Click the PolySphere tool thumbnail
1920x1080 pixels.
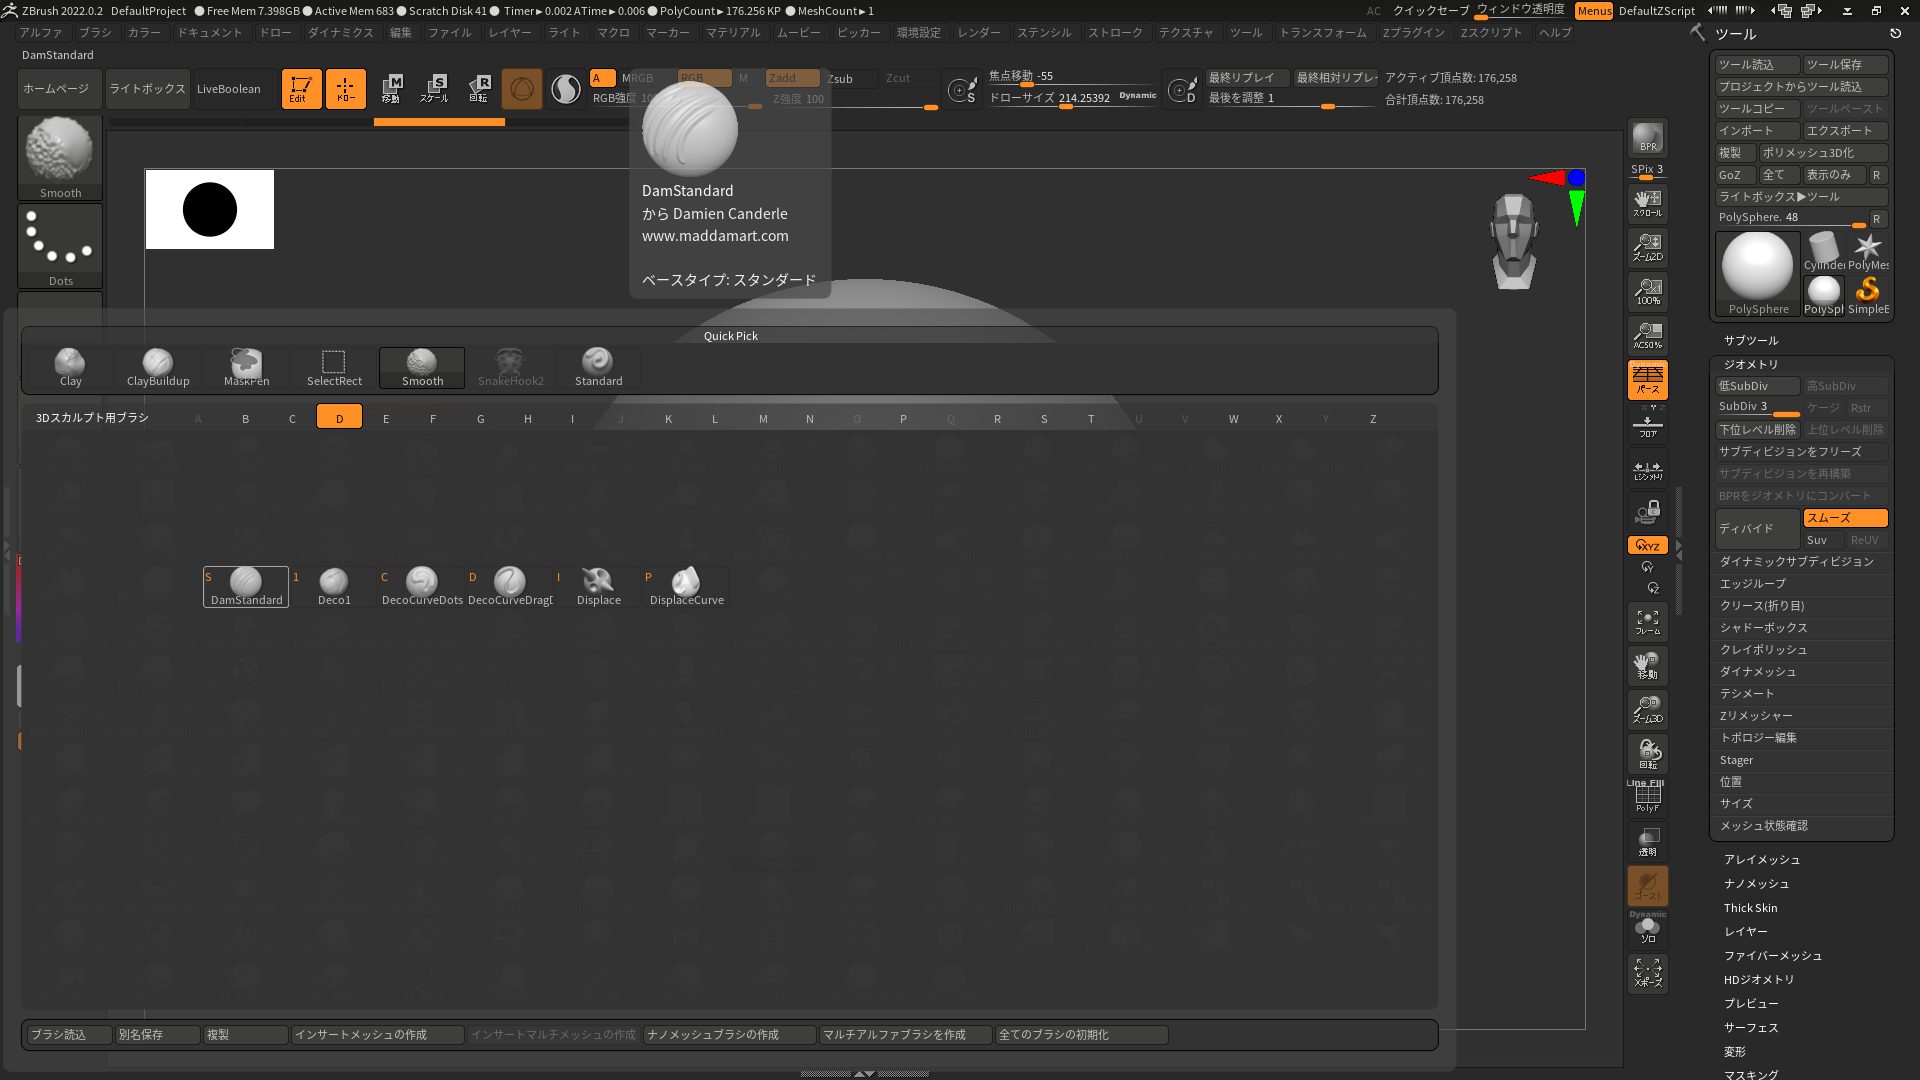[x=1757, y=274]
